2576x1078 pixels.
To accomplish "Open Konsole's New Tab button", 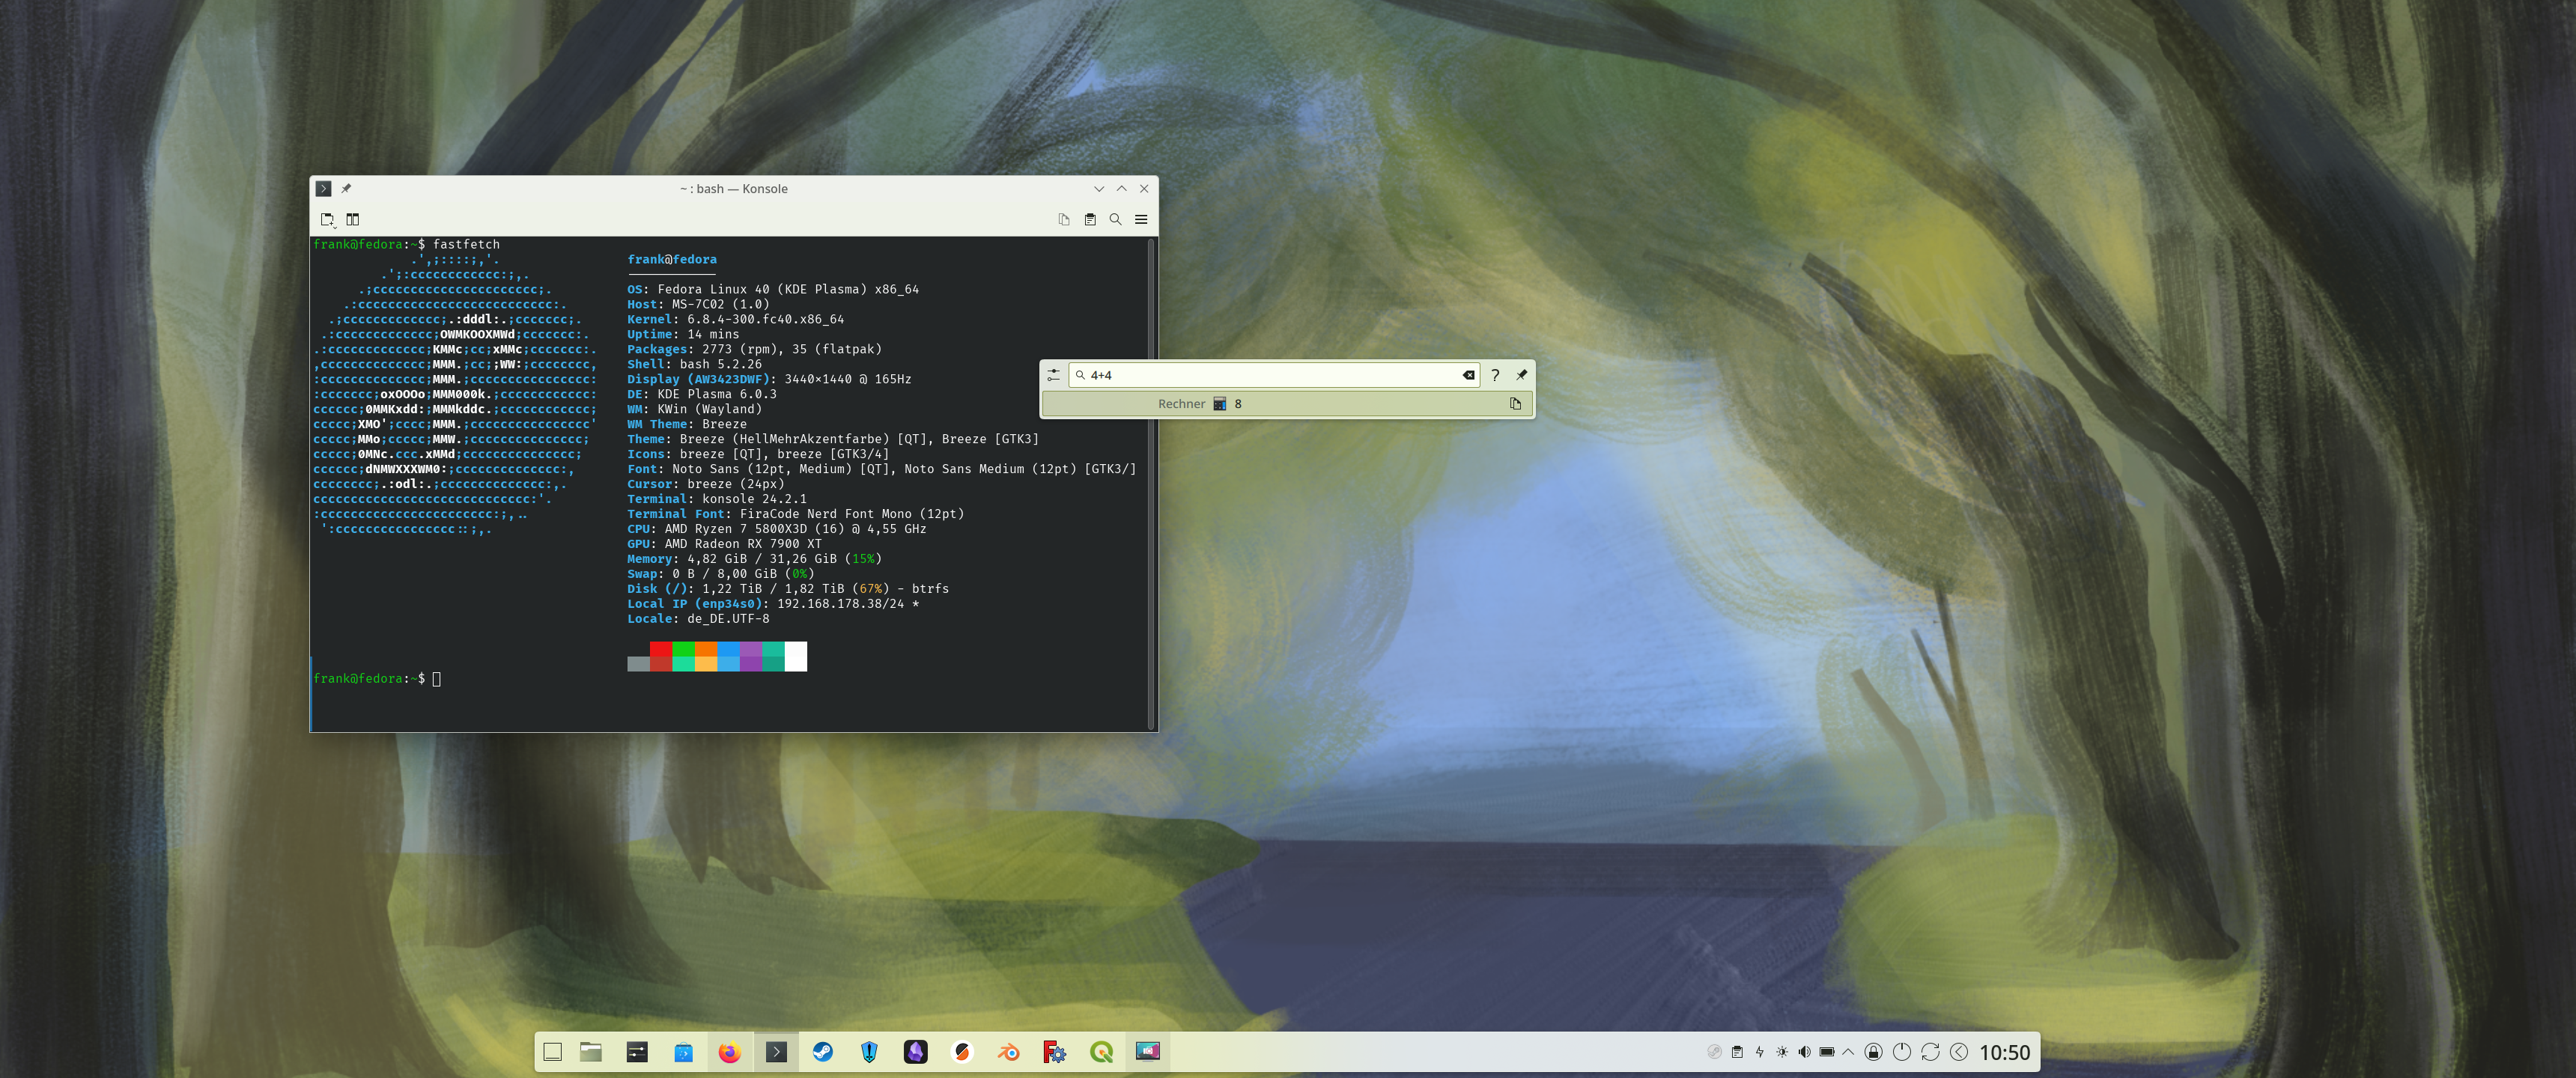I will [x=327, y=219].
